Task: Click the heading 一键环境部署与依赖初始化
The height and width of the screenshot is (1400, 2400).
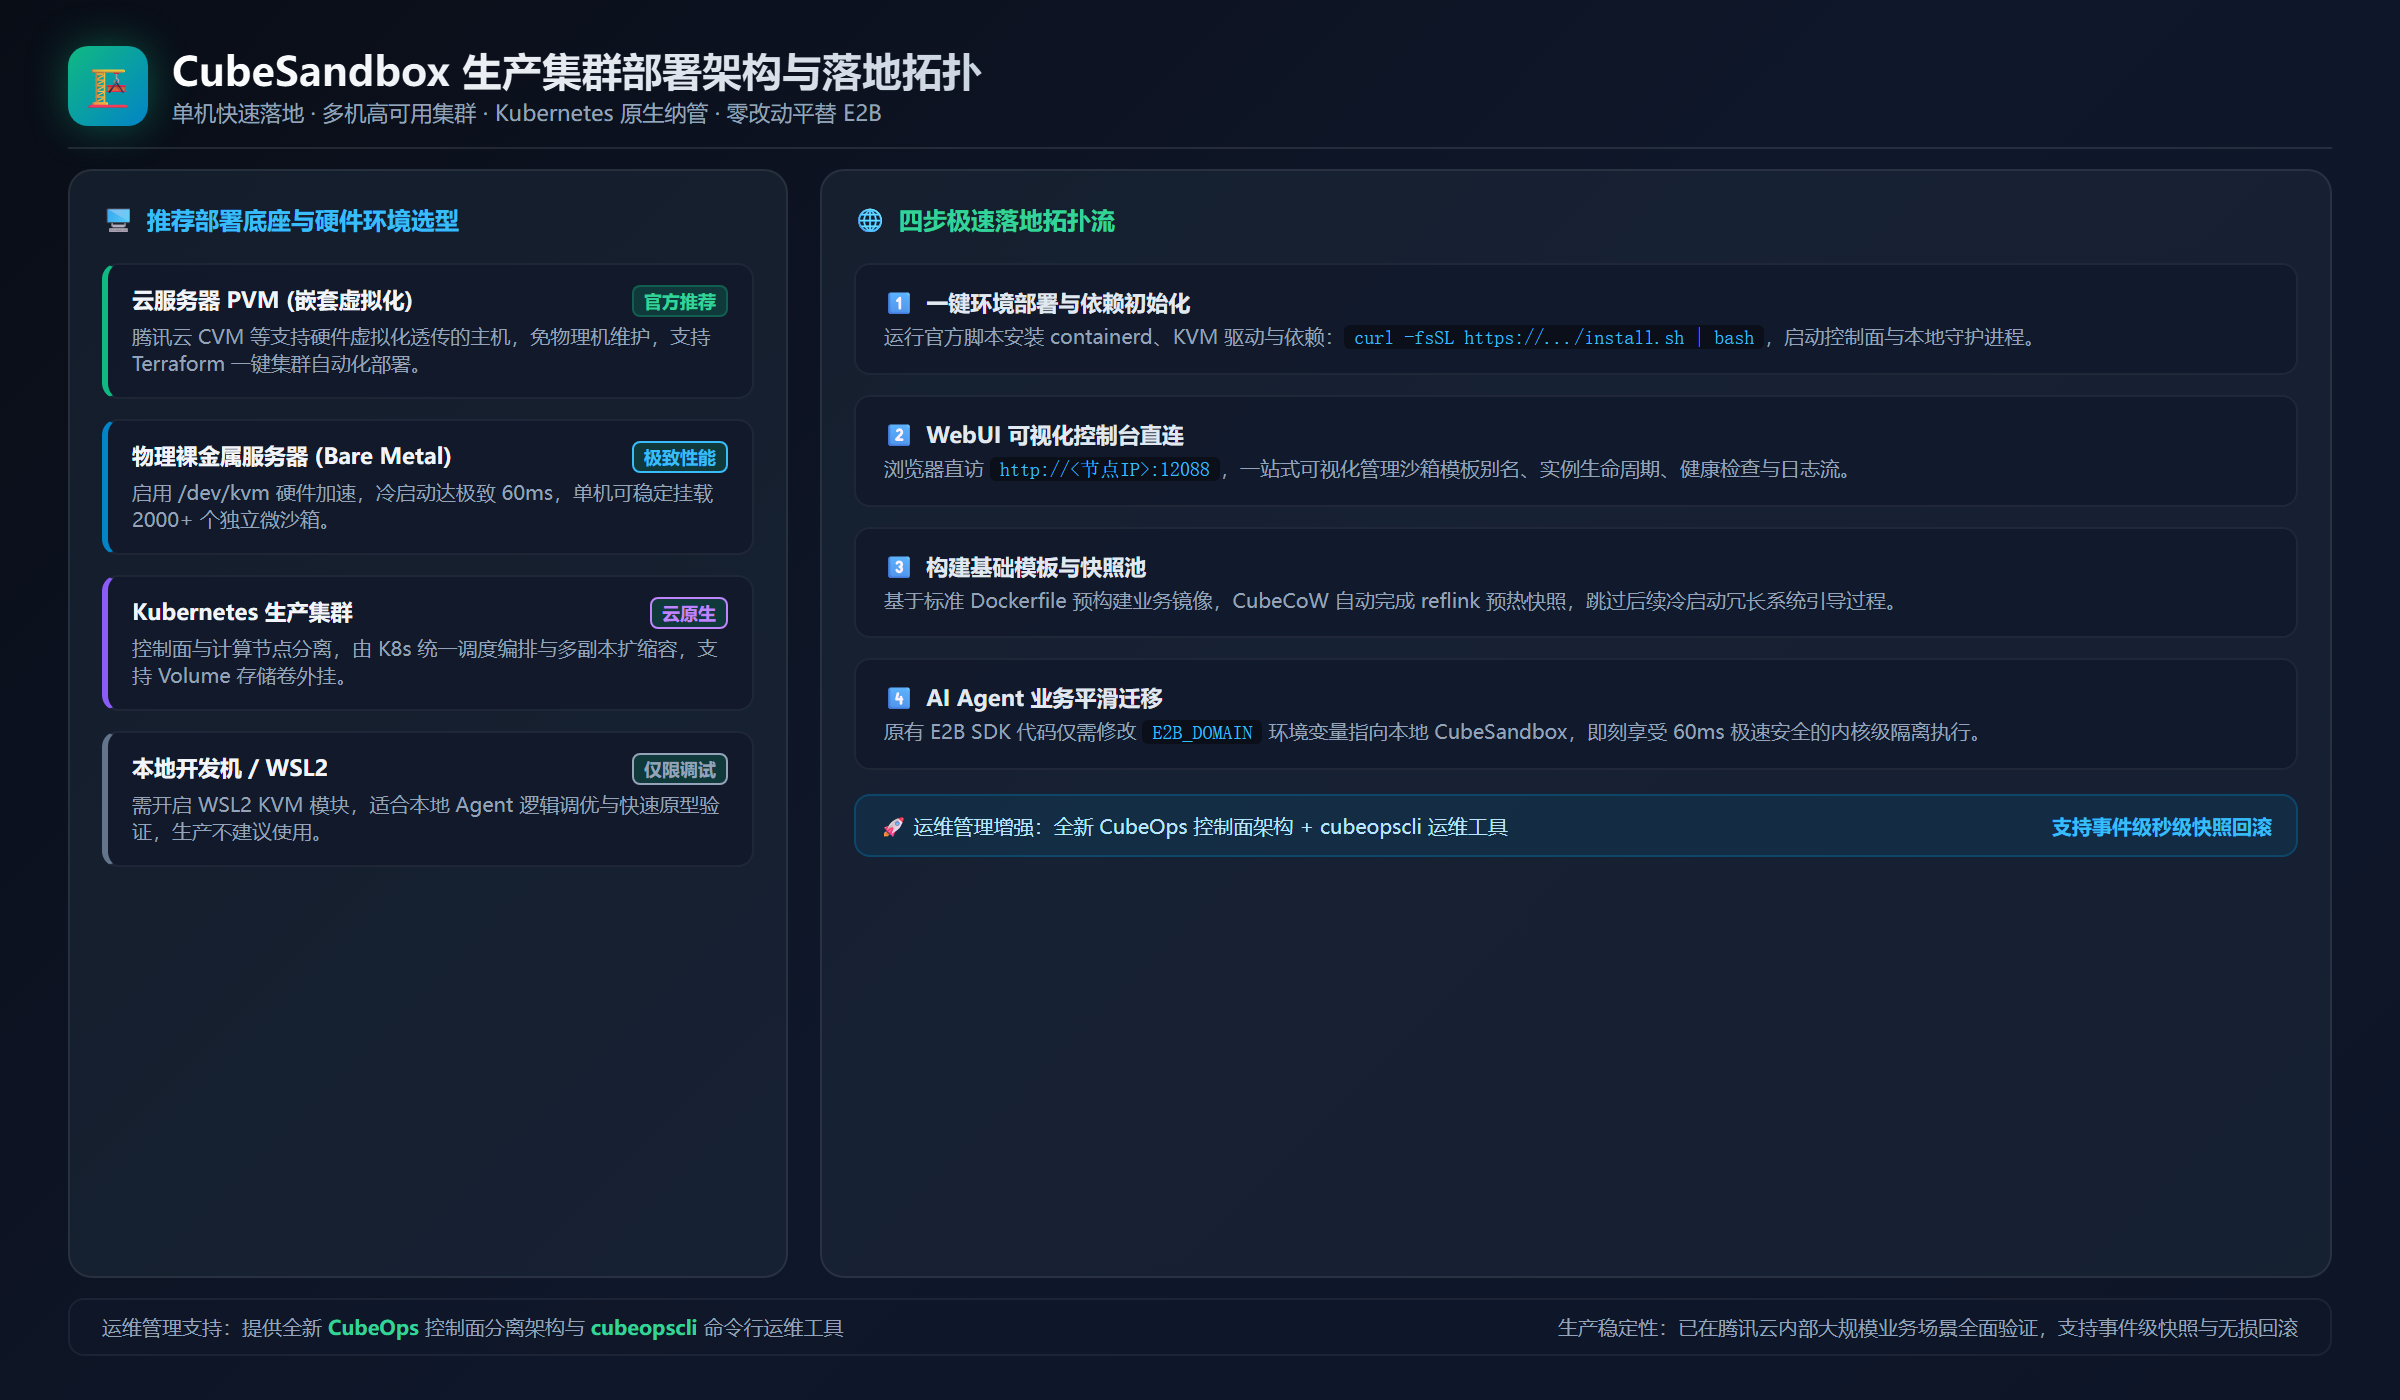Action: (1058, 303)
